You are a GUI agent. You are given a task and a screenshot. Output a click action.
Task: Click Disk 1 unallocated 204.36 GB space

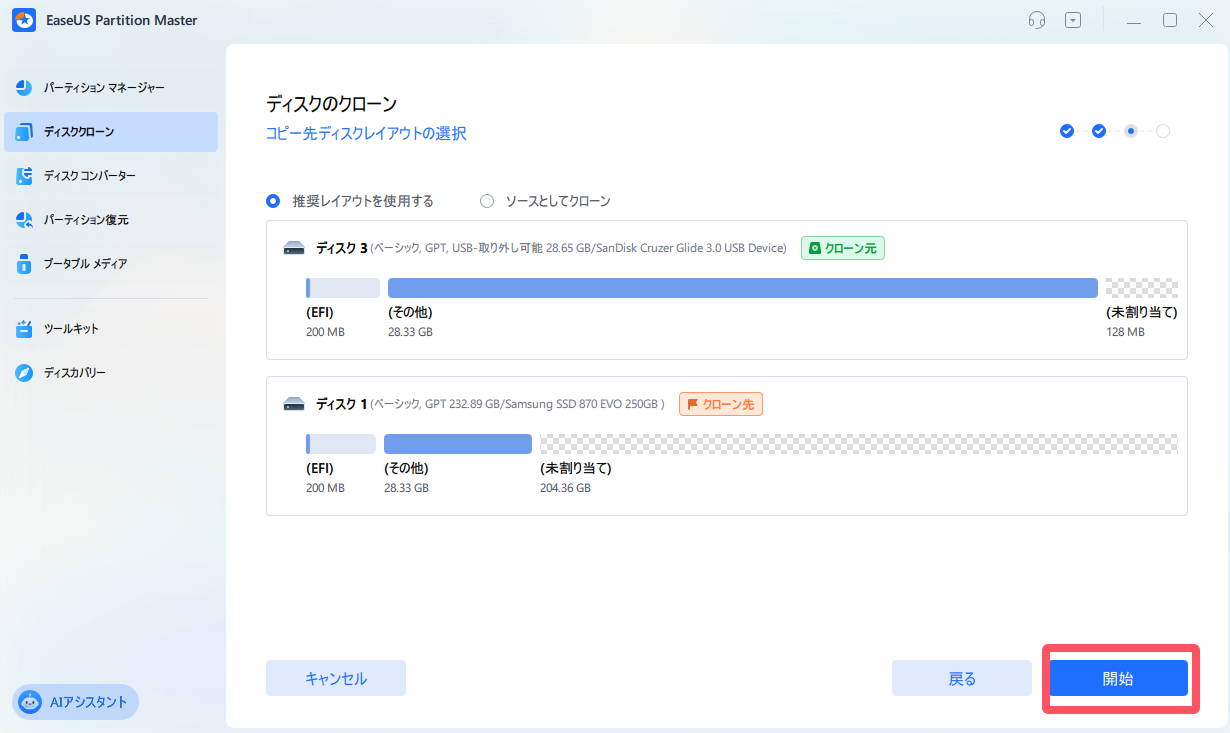(x=858, y=444)
